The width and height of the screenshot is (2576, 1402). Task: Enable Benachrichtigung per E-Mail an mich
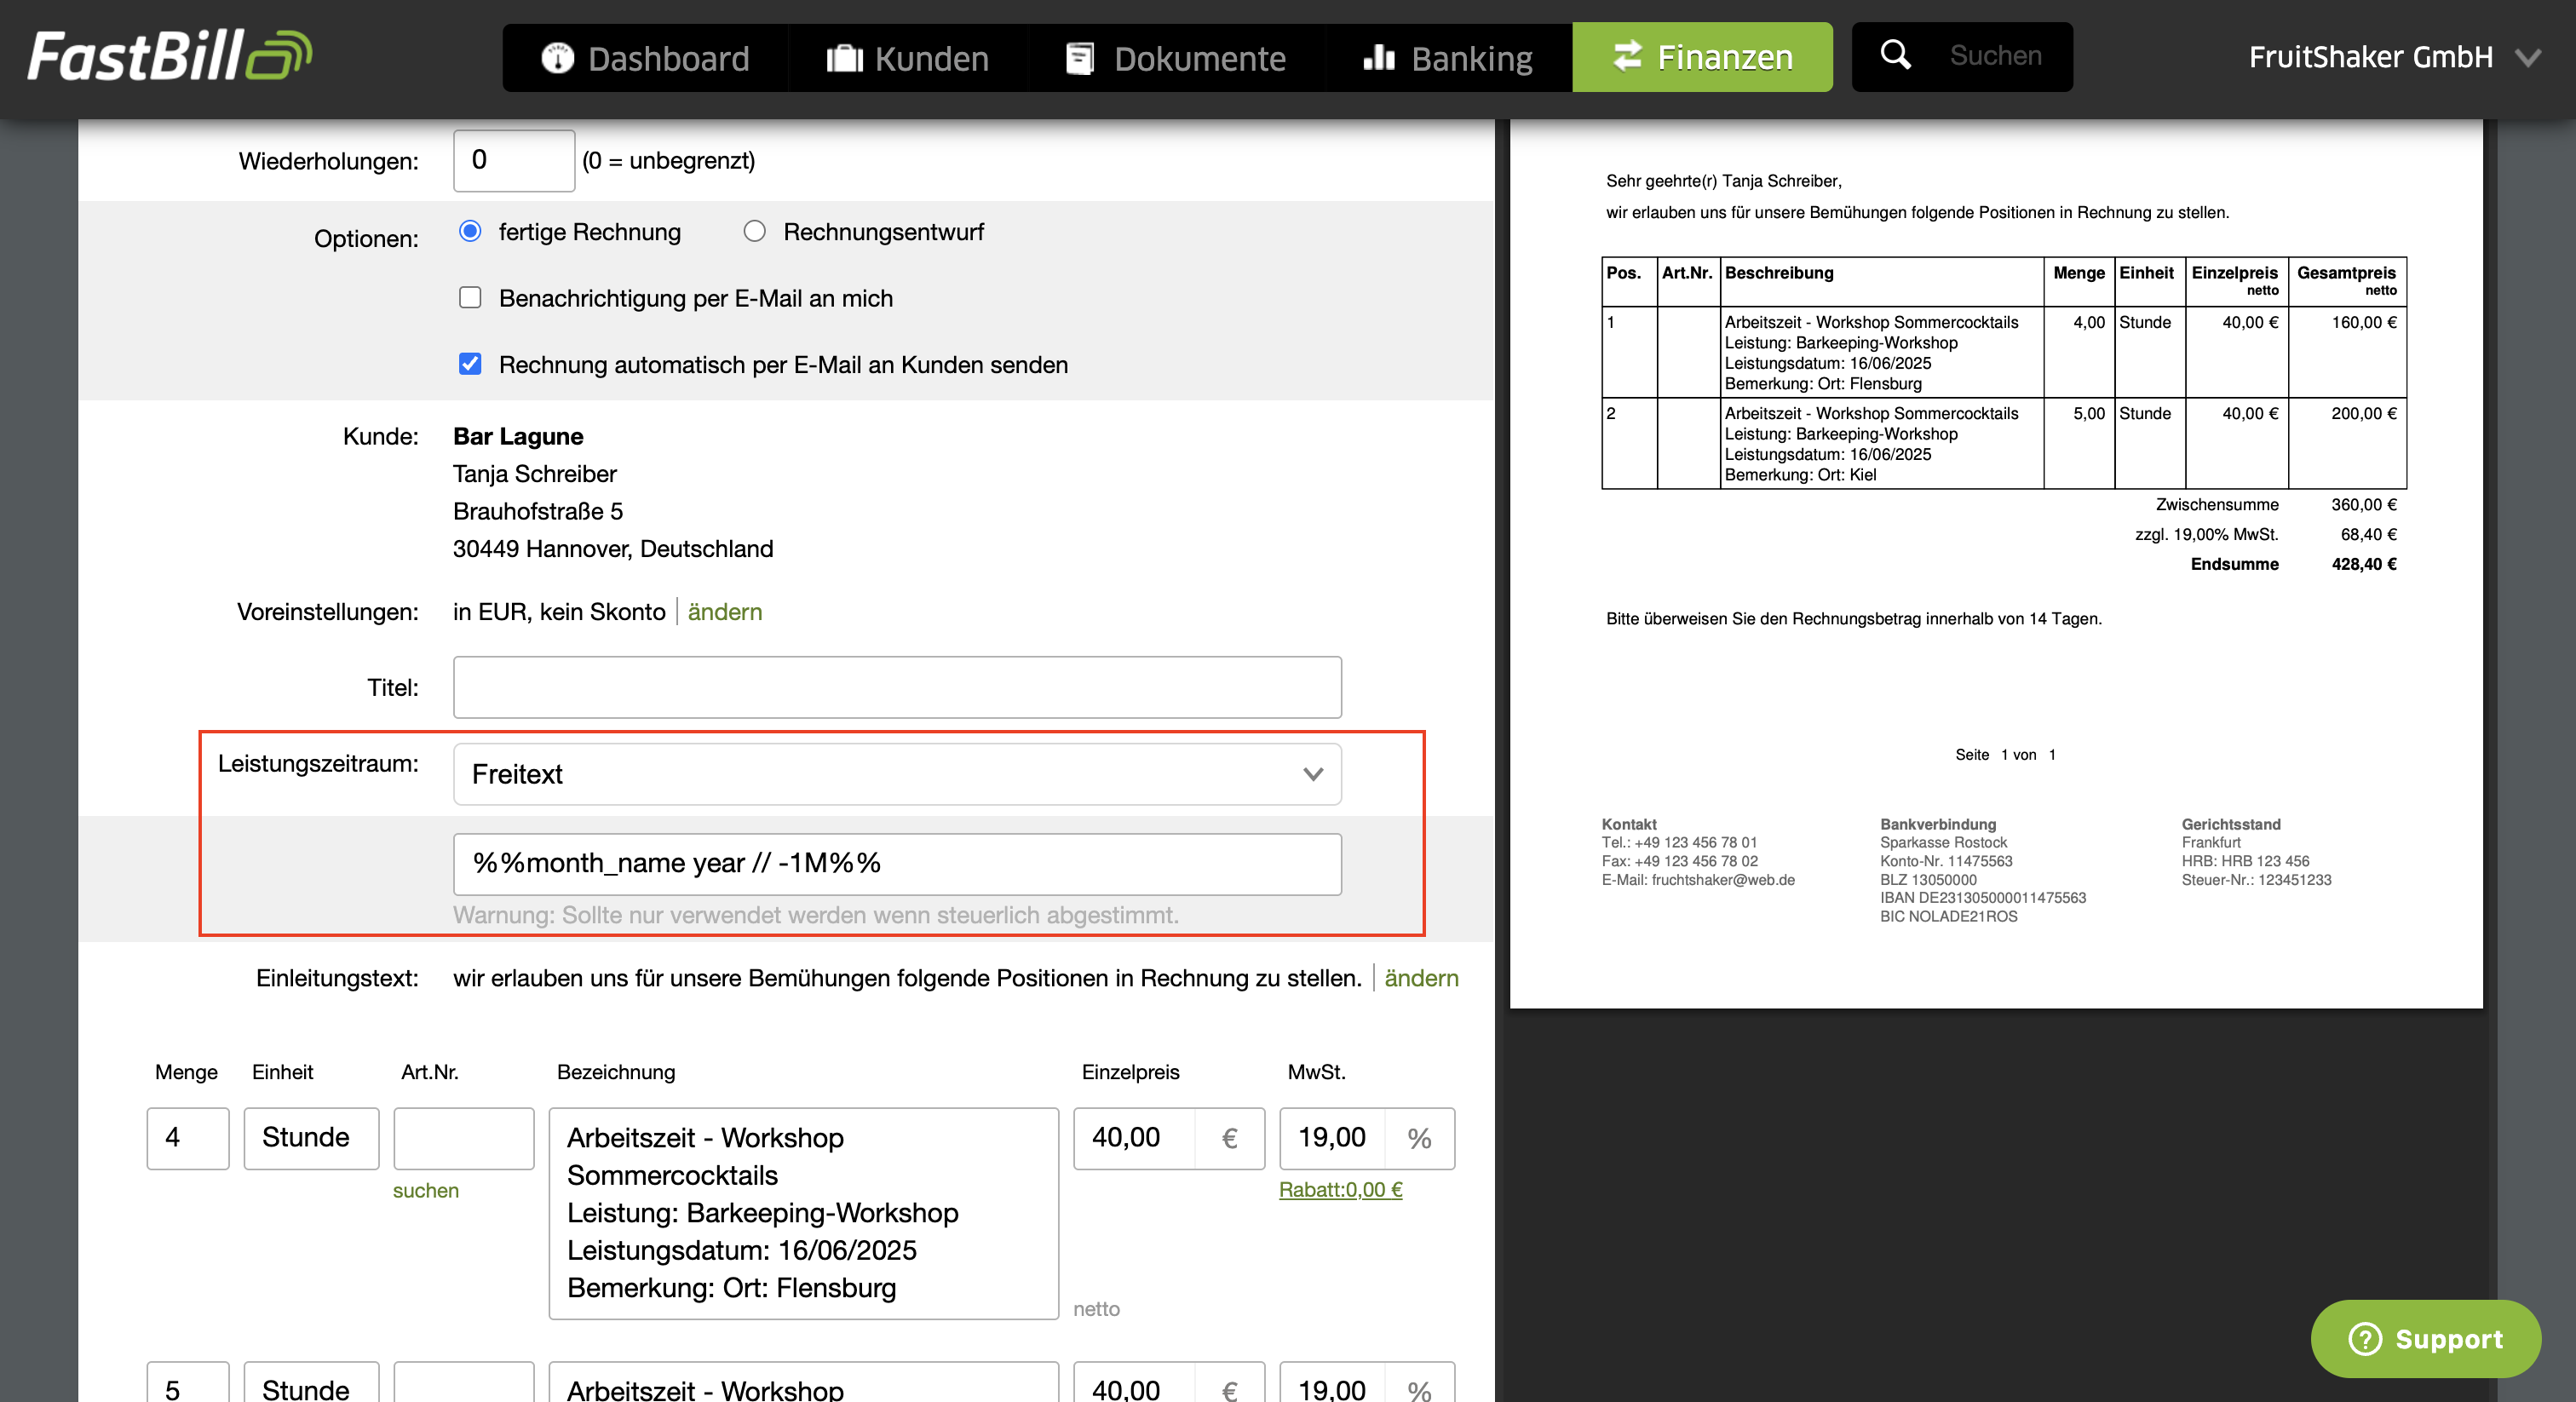click(470, 298)
